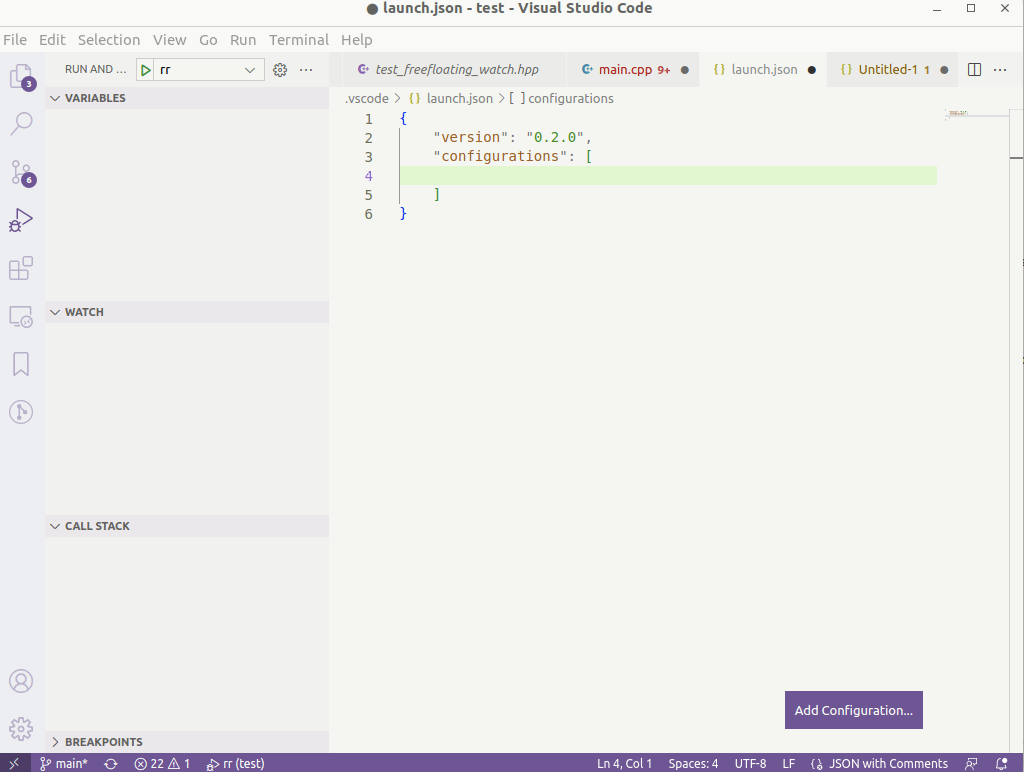Click the green Start Debugging play button
Image resolution: width=1024 pixels, height=772 pixels.
coord(146,70)
